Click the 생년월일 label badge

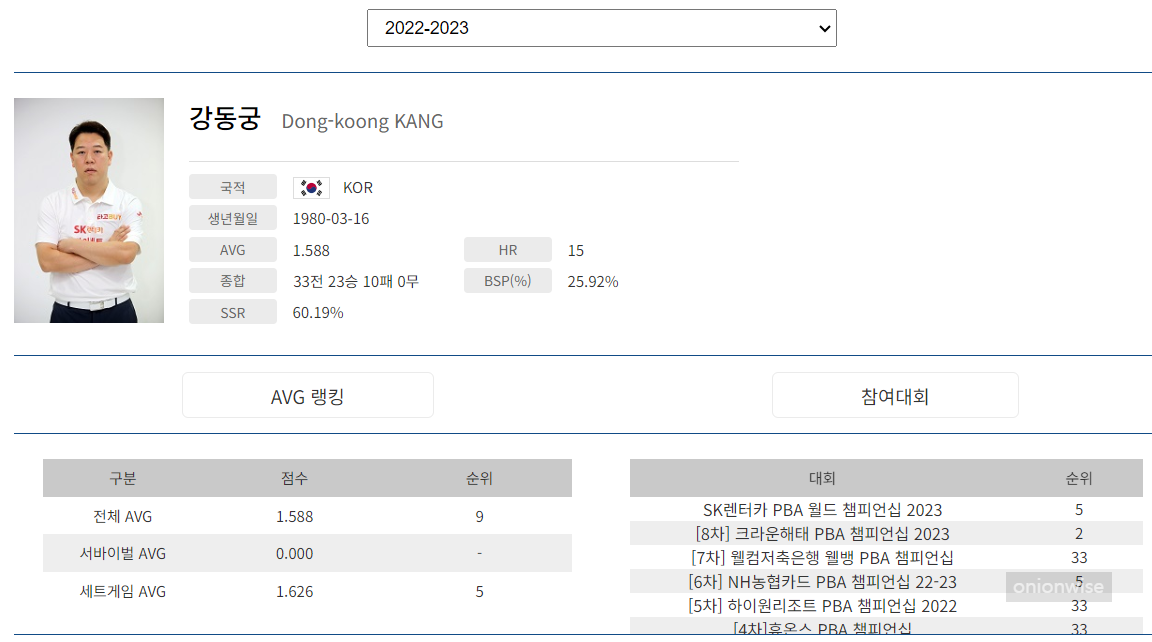pos(233,217)
